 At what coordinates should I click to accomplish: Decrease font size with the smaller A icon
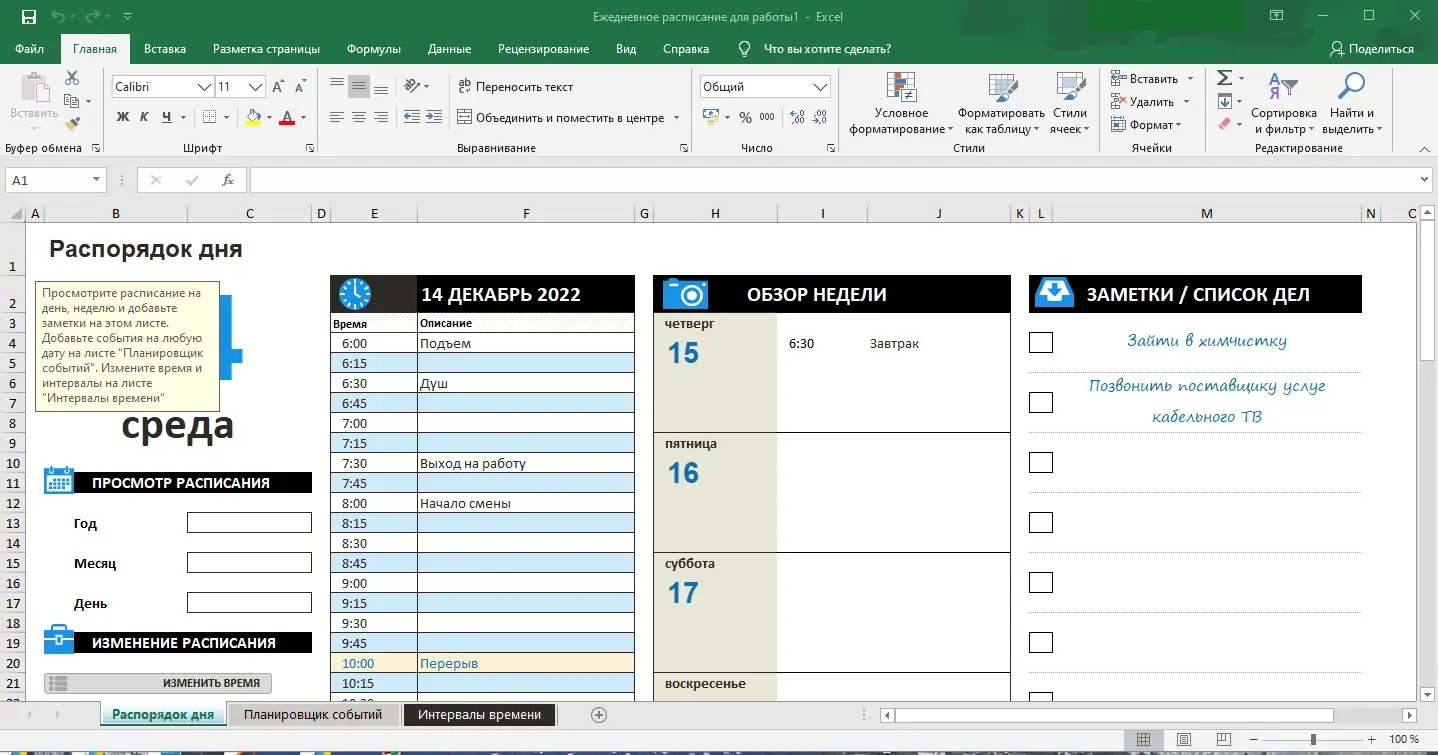300,87
